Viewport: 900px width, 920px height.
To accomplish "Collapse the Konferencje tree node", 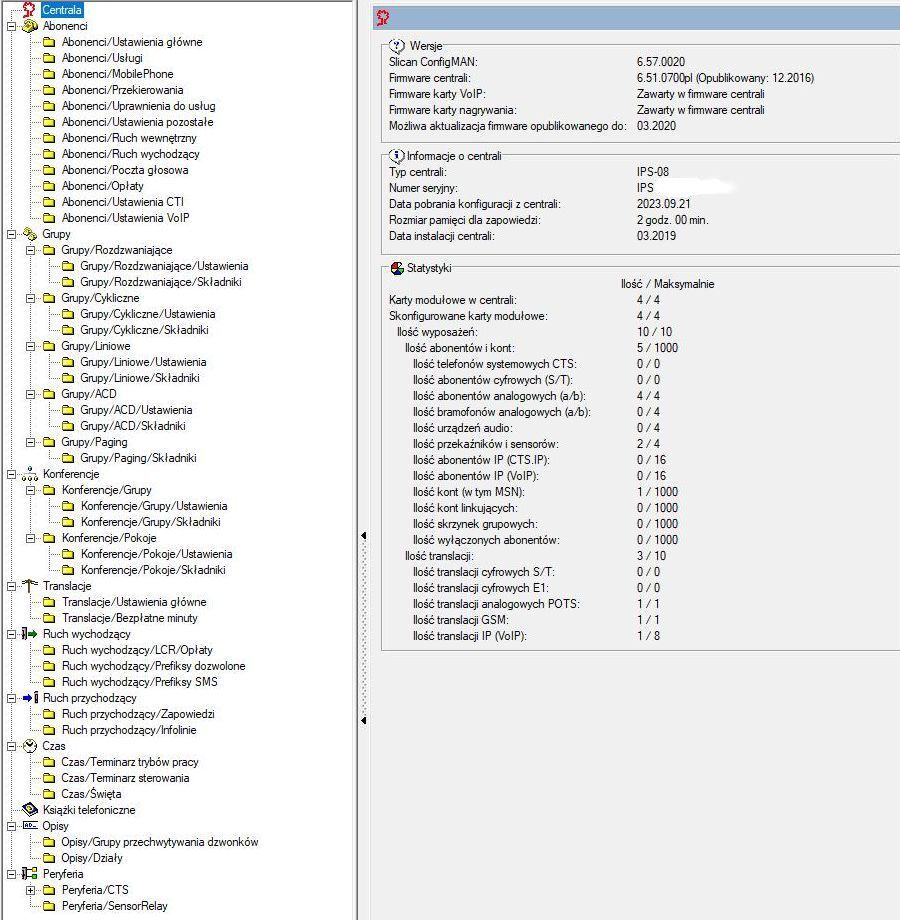I will (x=11, y=474).
